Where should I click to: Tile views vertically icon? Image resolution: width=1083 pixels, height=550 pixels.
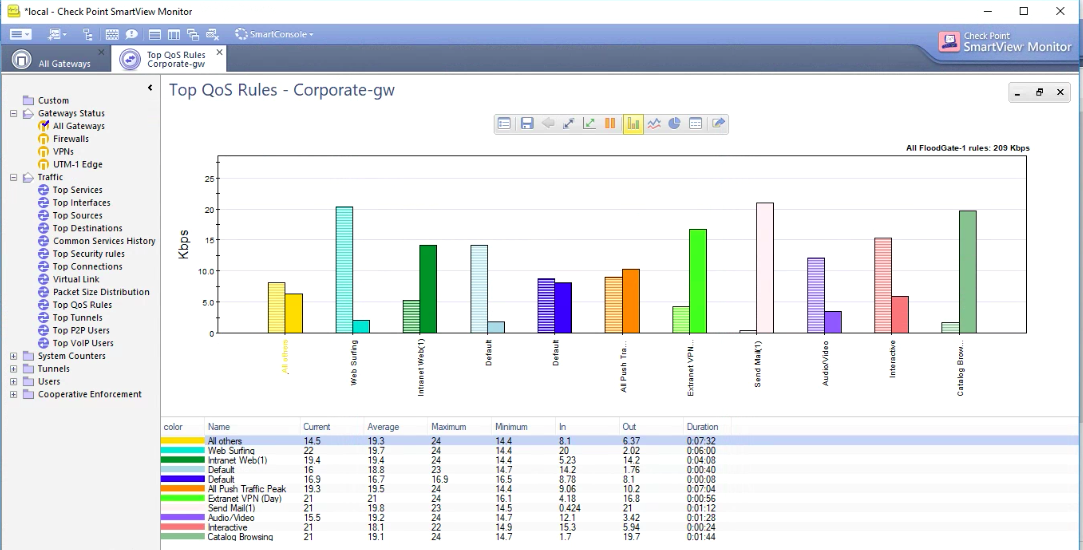click(174, 34)
